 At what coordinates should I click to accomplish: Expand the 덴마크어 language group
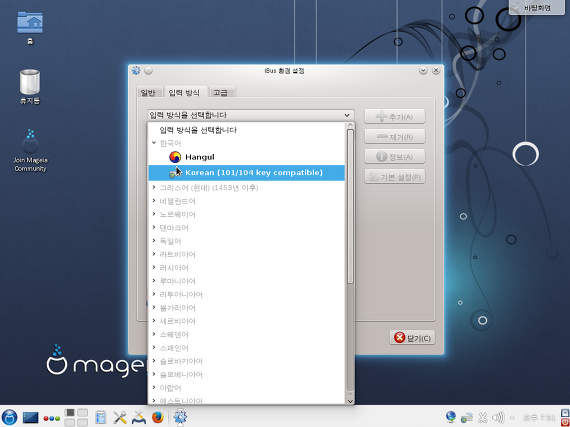tap(154, 228)
